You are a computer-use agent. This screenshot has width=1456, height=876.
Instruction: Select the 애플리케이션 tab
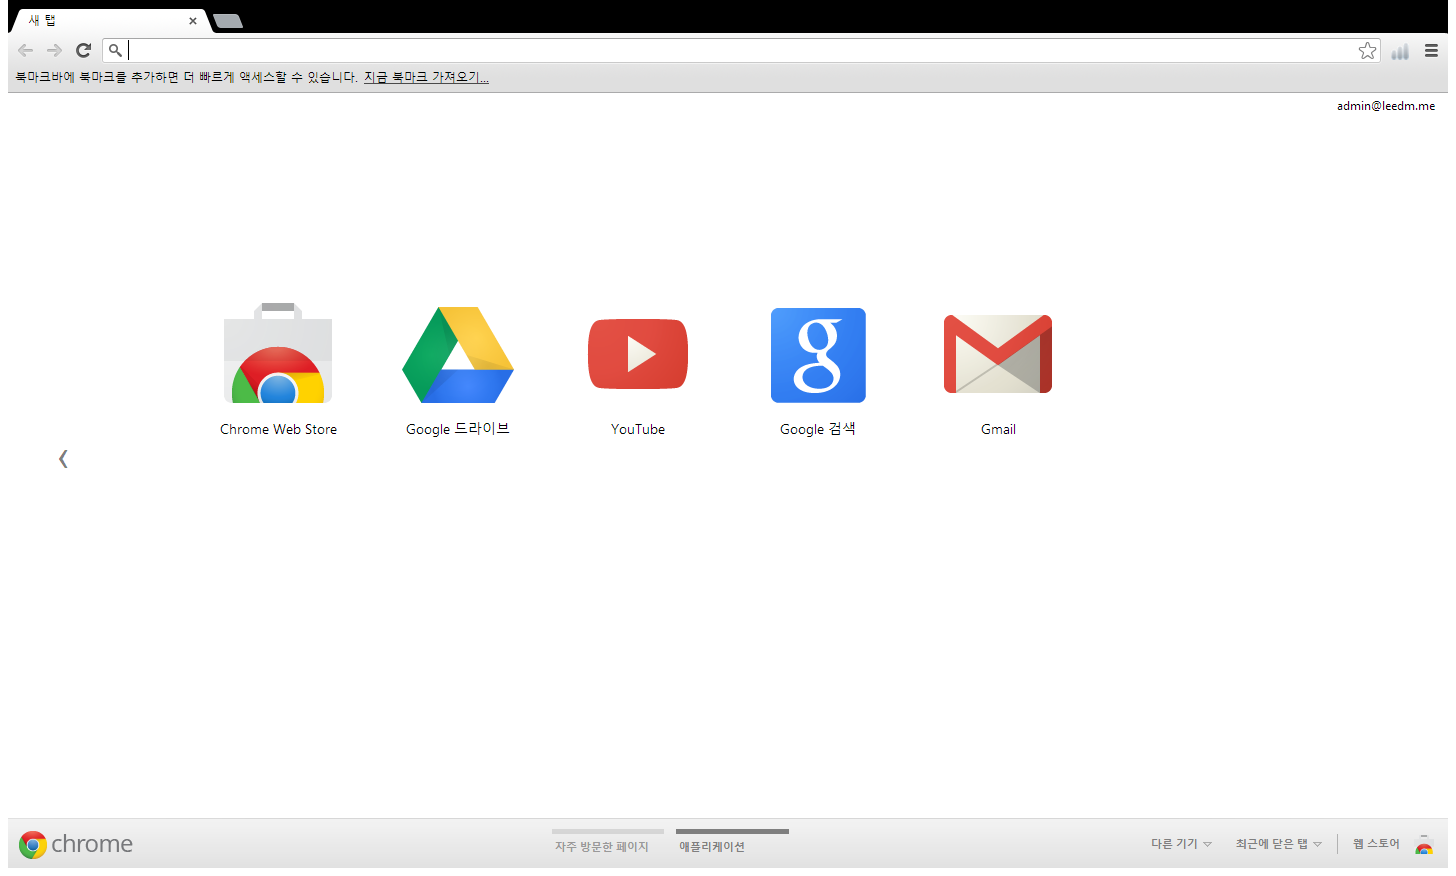(x=712, y=846)
